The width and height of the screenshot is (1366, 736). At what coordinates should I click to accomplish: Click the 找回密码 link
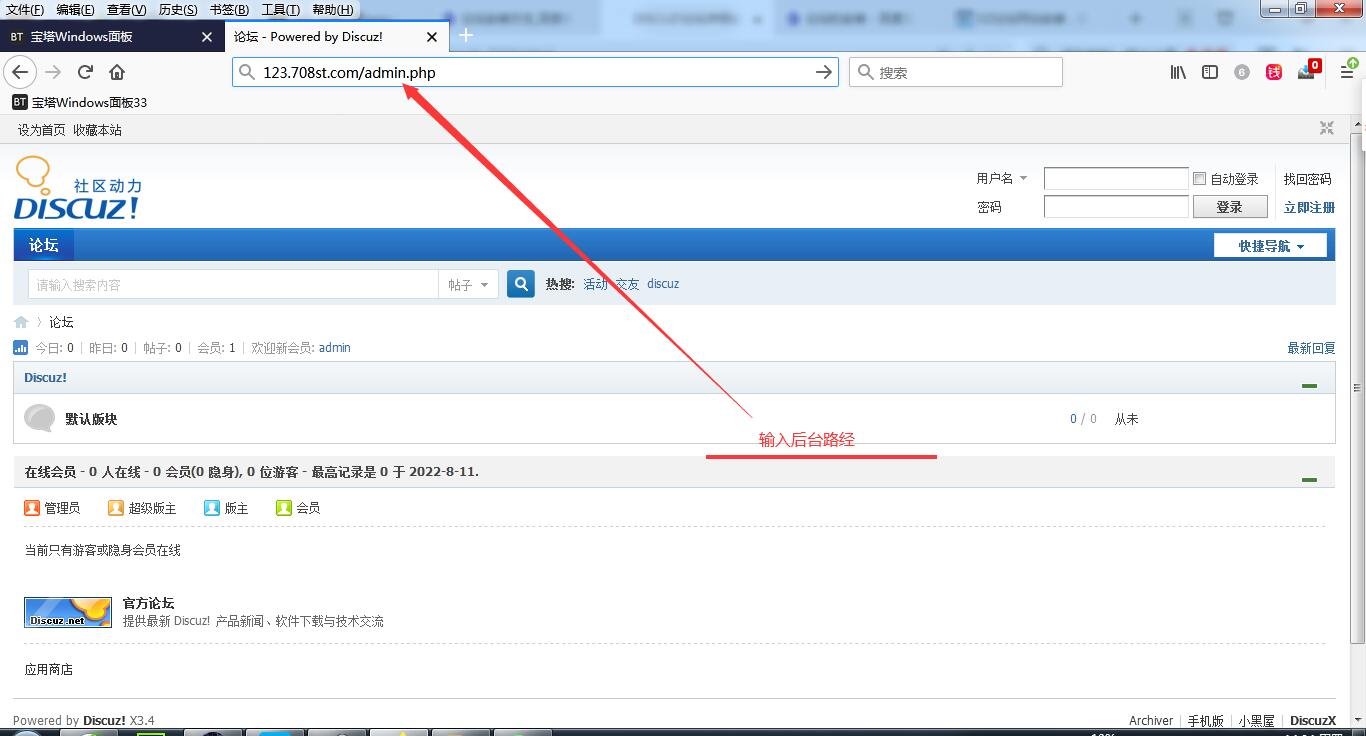coord(1308,179)
